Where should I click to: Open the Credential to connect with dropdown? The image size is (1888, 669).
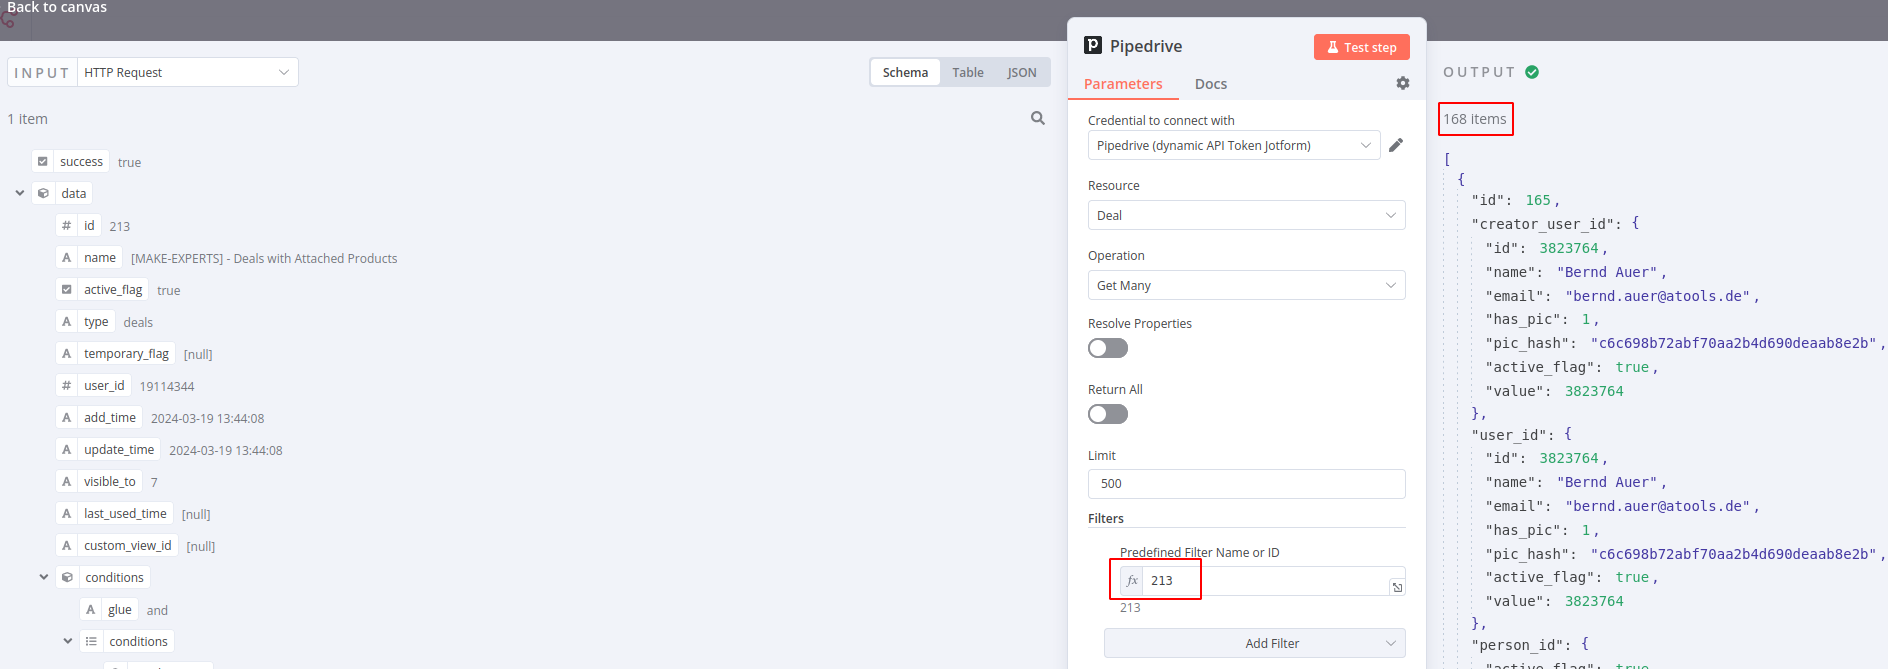coord(1234,145)
